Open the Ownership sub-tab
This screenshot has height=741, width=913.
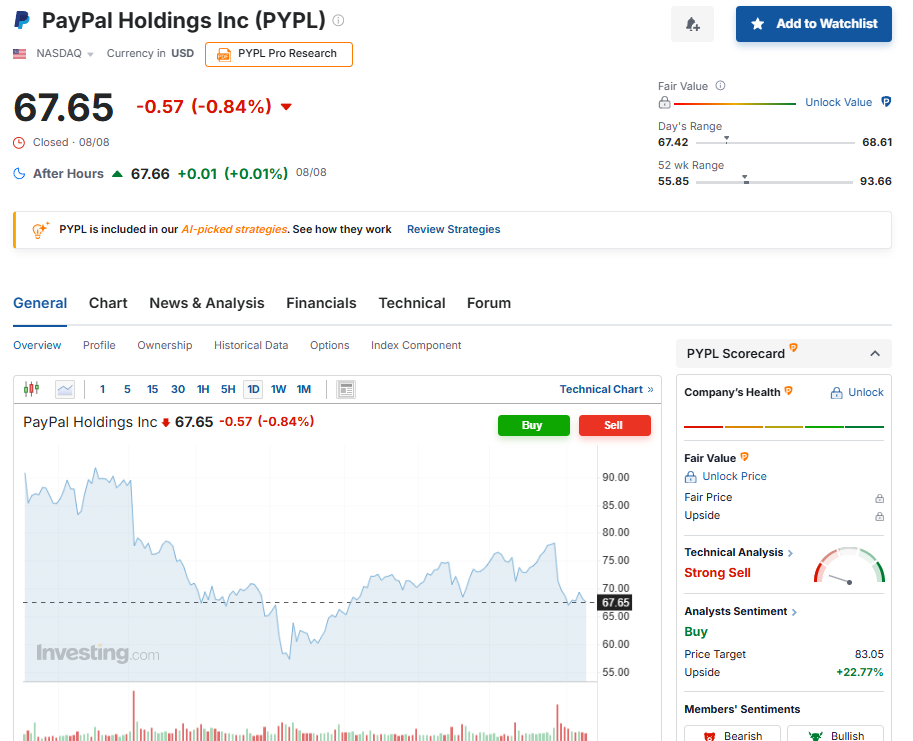[x=165, y=345]
